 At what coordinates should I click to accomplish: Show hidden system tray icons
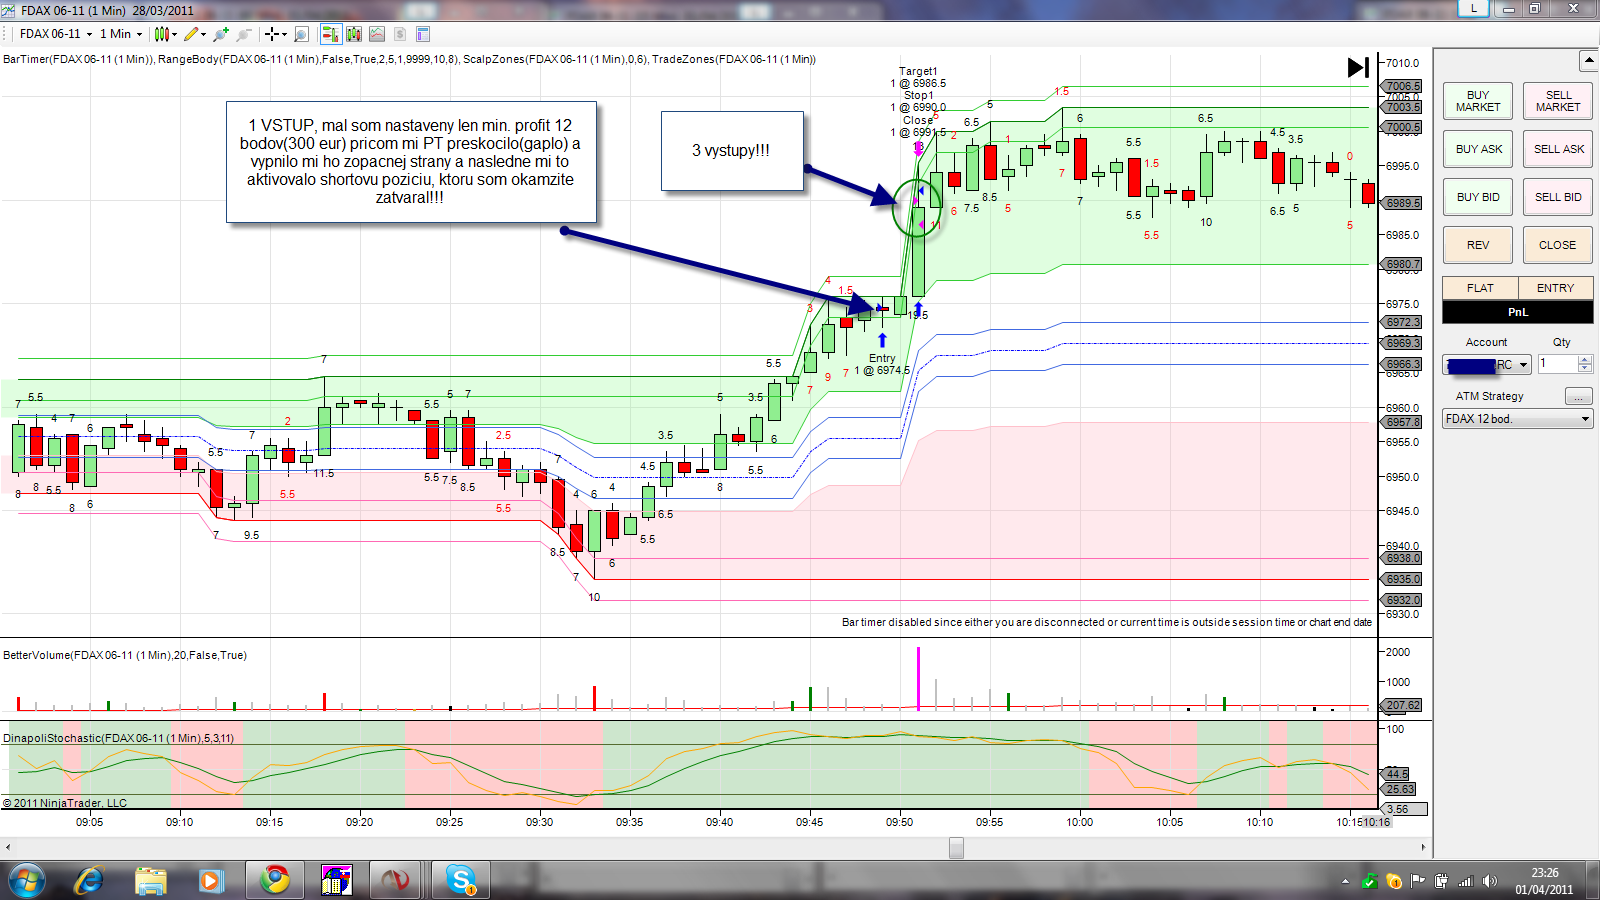tap(1345, 881)
